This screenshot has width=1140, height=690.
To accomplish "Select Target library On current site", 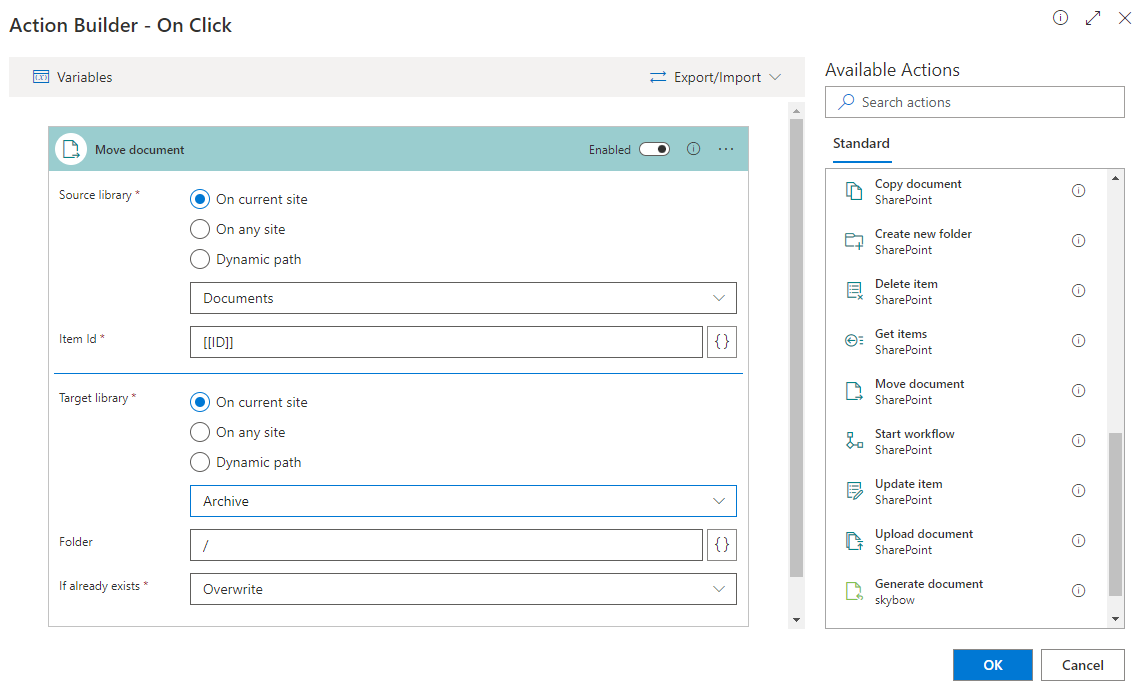I will 200,402.
